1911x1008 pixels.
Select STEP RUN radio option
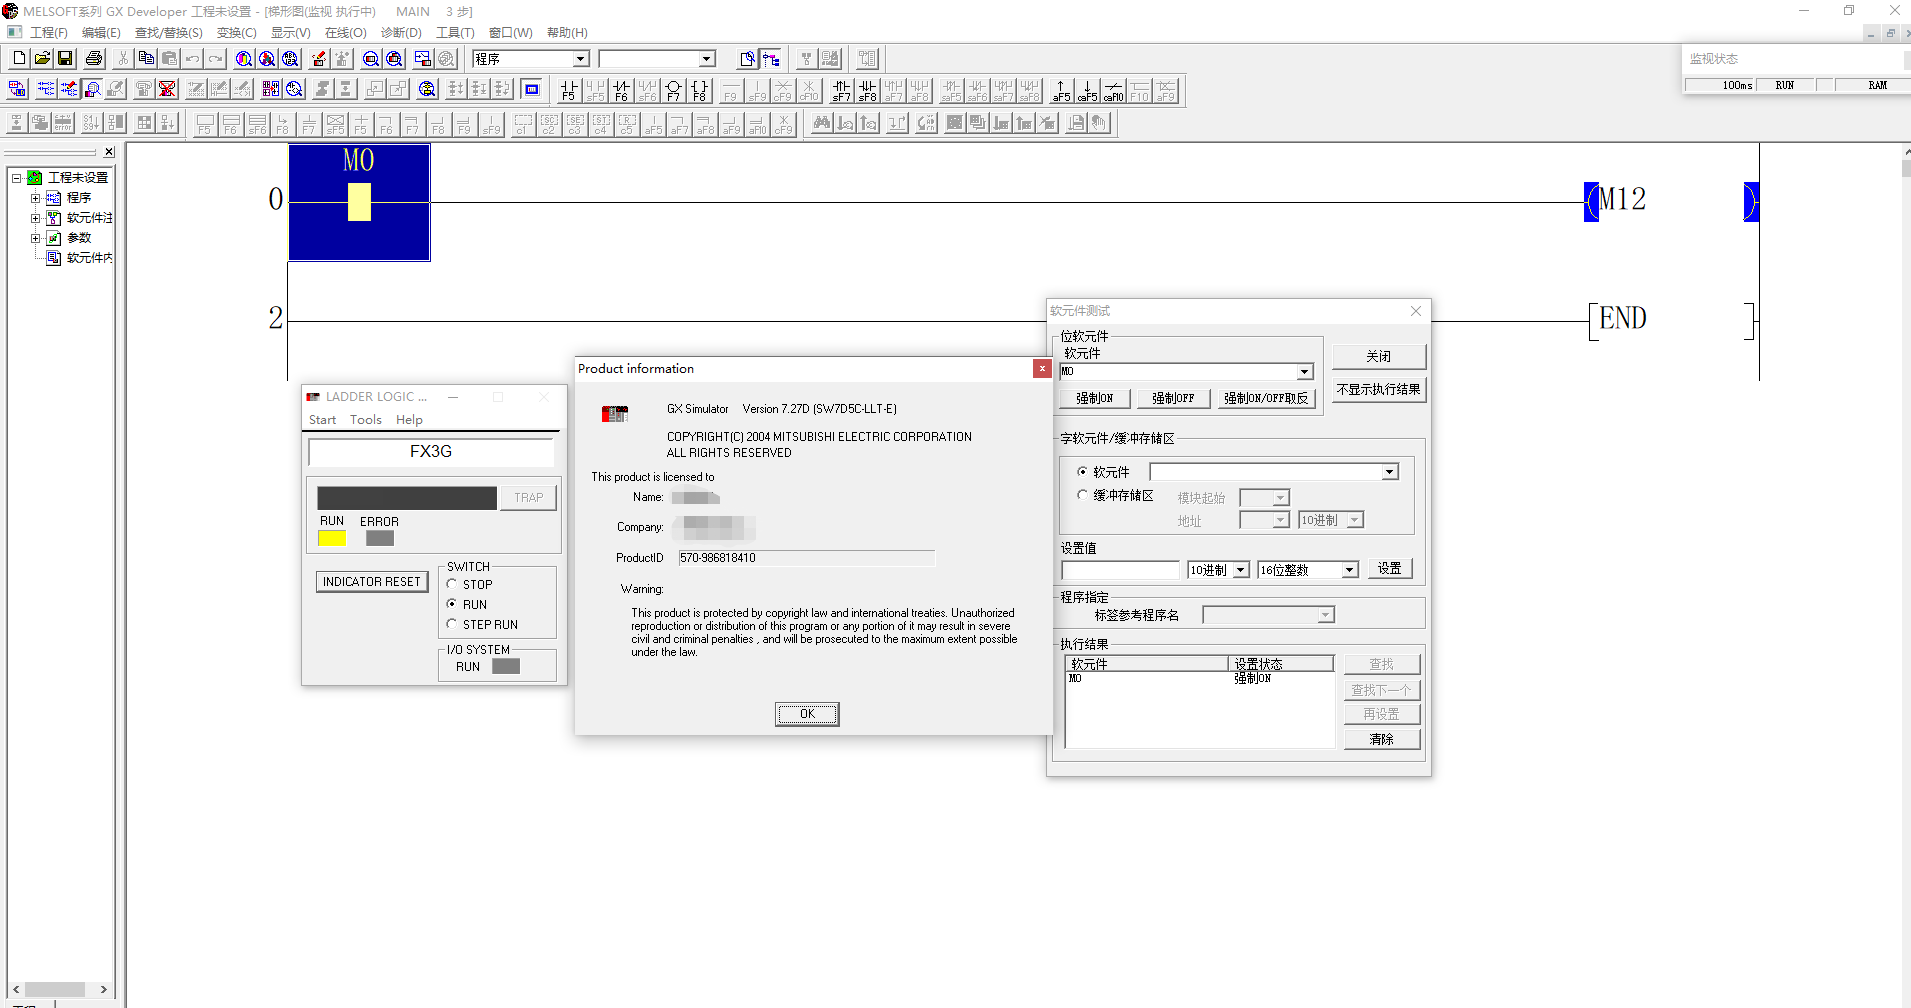click(452, 624)
